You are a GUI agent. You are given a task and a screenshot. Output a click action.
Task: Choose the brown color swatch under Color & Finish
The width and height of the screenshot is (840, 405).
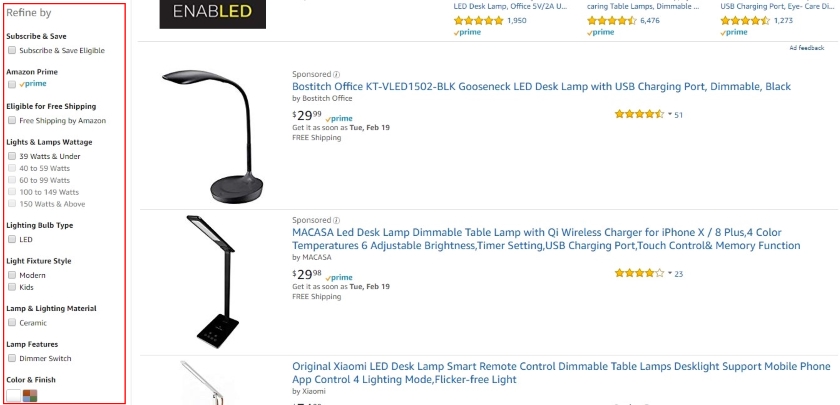(x=30, y=395)
